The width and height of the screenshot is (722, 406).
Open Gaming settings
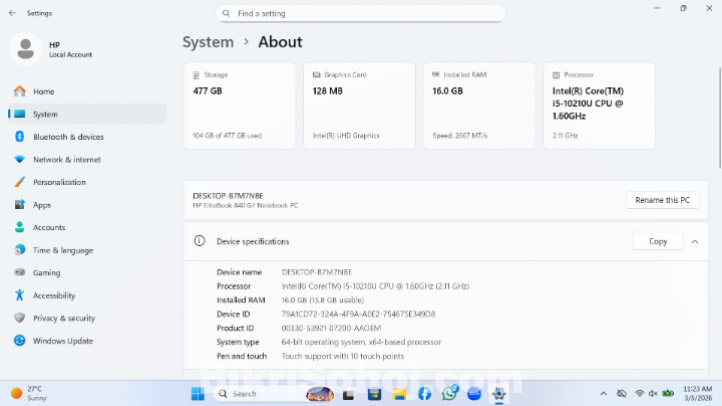click(x=46, y=272)
